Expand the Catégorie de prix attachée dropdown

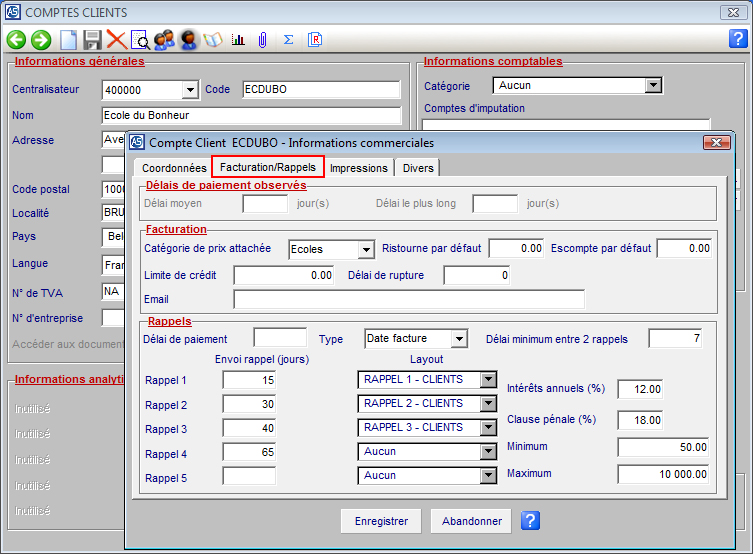point(365,249)
